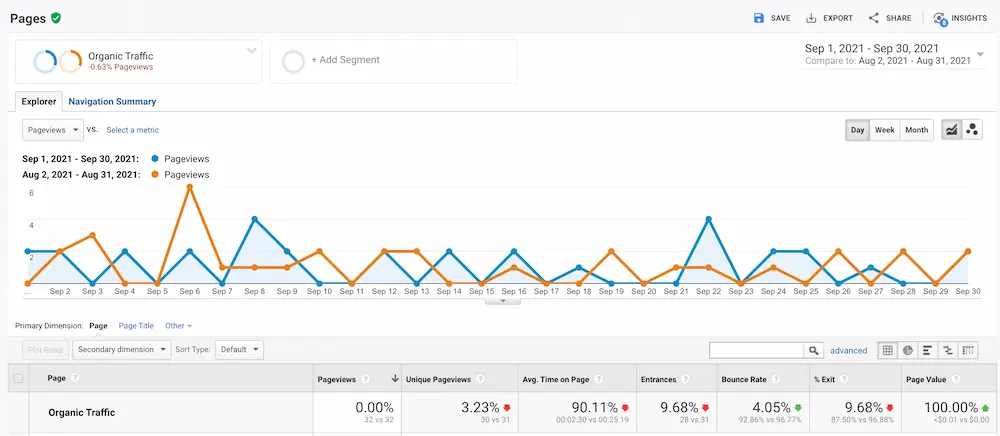Image resolution: width=1000 pixels, height=436 pixels.
Task: Click the search magnifier button
Action: click(814, 350)
